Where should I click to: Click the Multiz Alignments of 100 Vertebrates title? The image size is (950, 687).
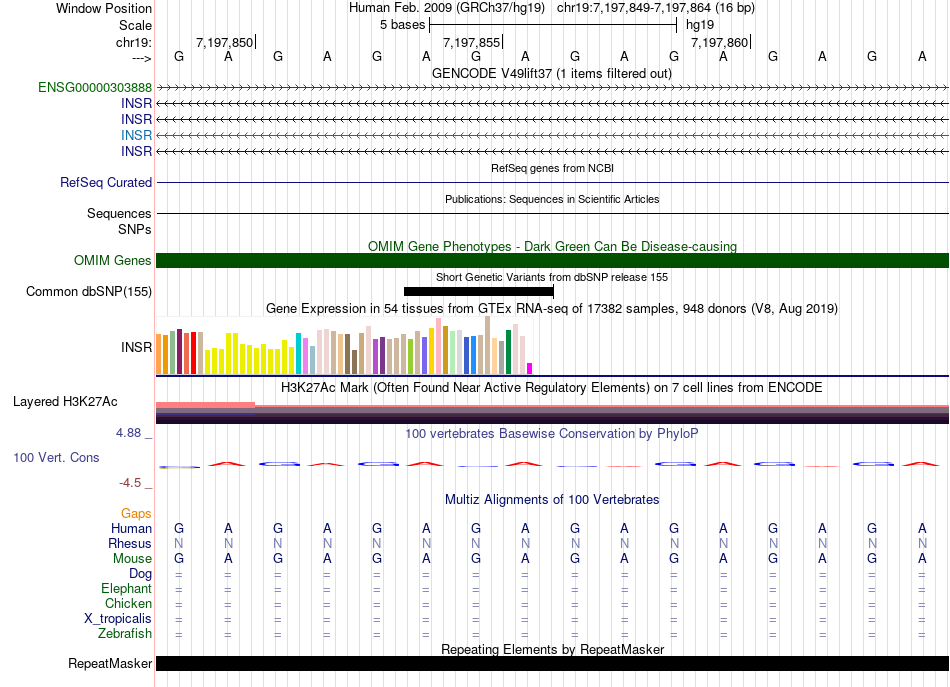pos(552,499)
